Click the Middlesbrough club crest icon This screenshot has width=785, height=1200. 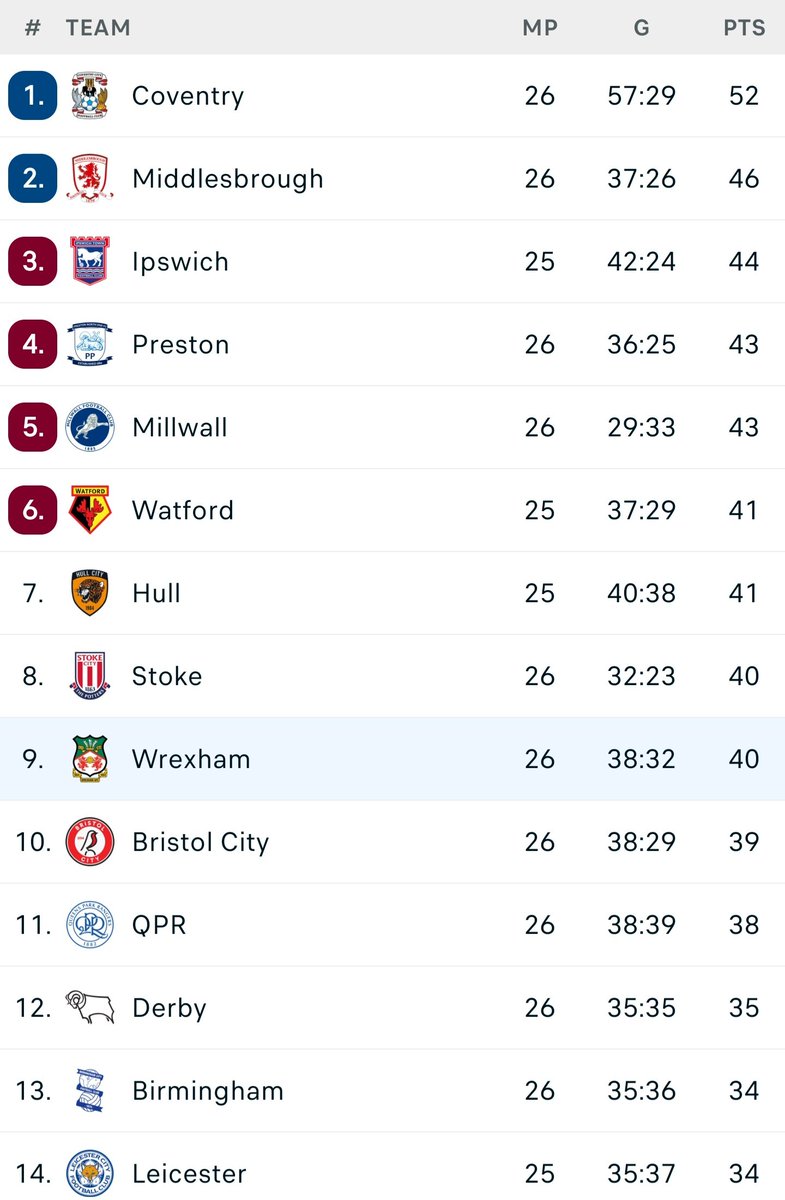coord(90,179)
